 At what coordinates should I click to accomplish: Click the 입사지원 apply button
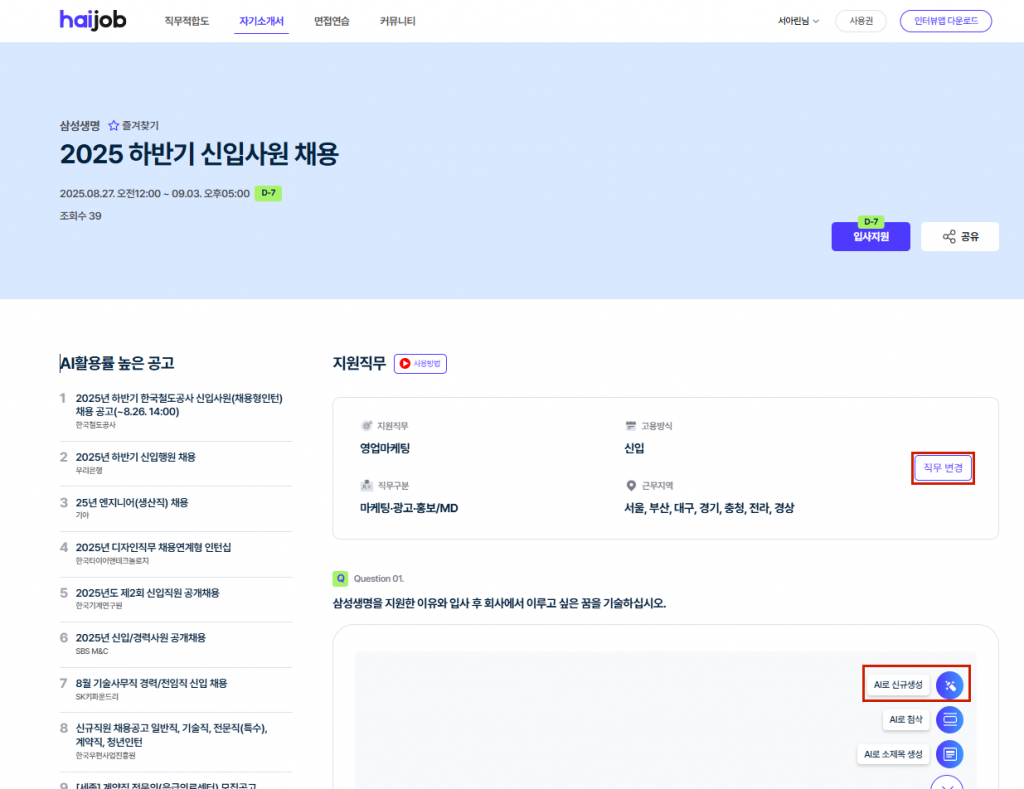pos(871,236)
